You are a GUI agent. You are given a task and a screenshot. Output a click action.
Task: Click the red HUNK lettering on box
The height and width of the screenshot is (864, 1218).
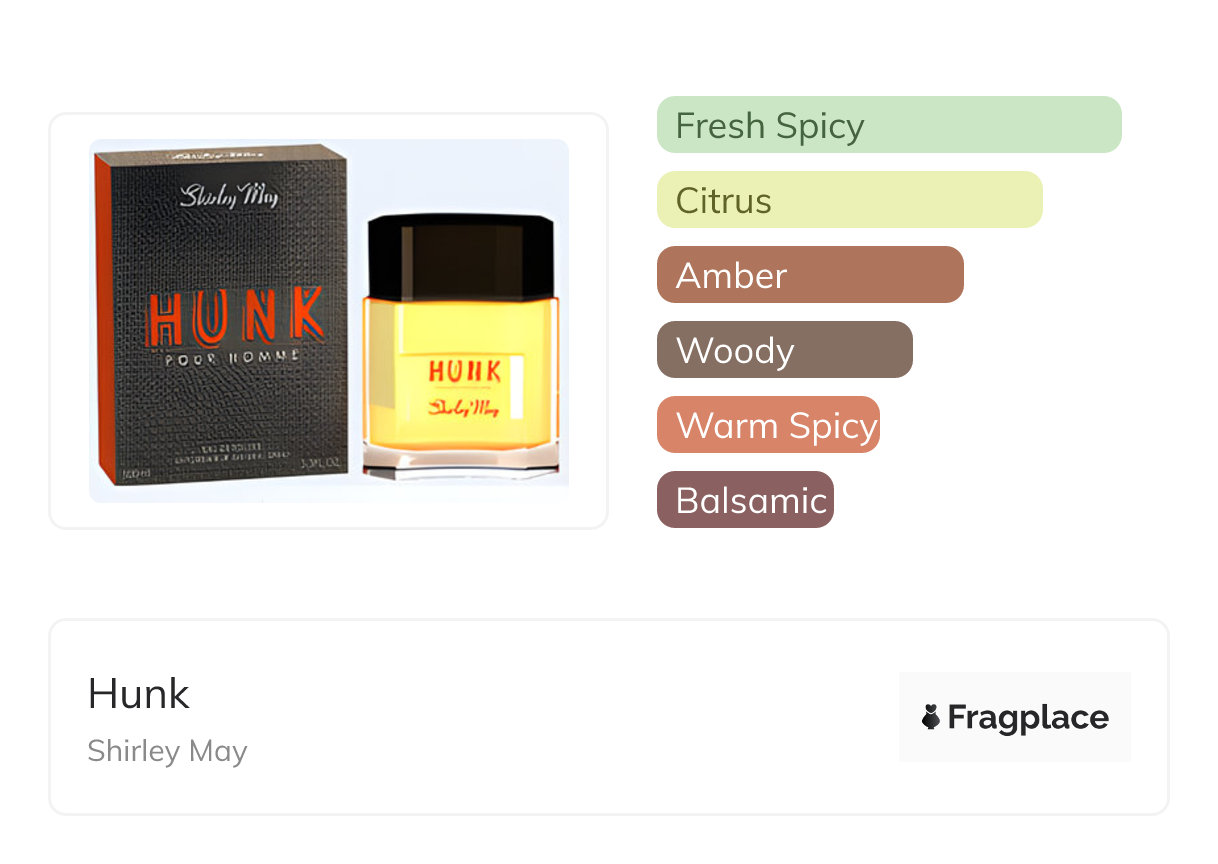click(236, 316)
